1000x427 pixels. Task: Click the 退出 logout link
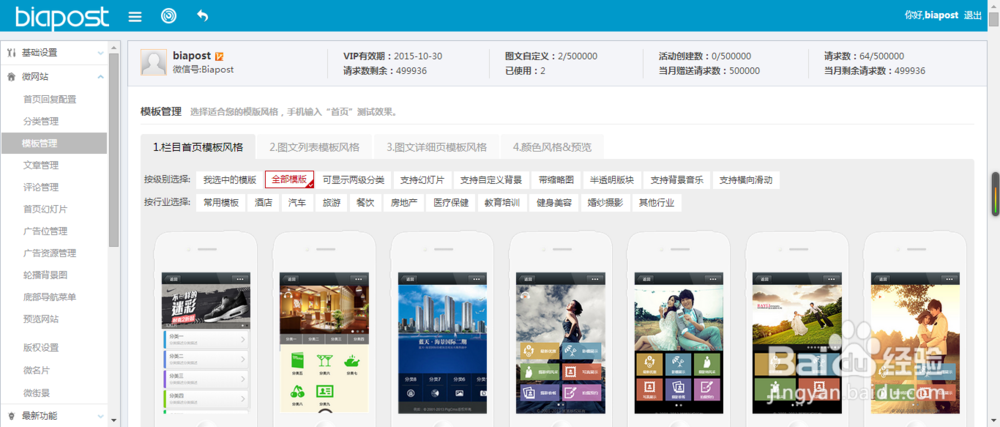[973, 15]
